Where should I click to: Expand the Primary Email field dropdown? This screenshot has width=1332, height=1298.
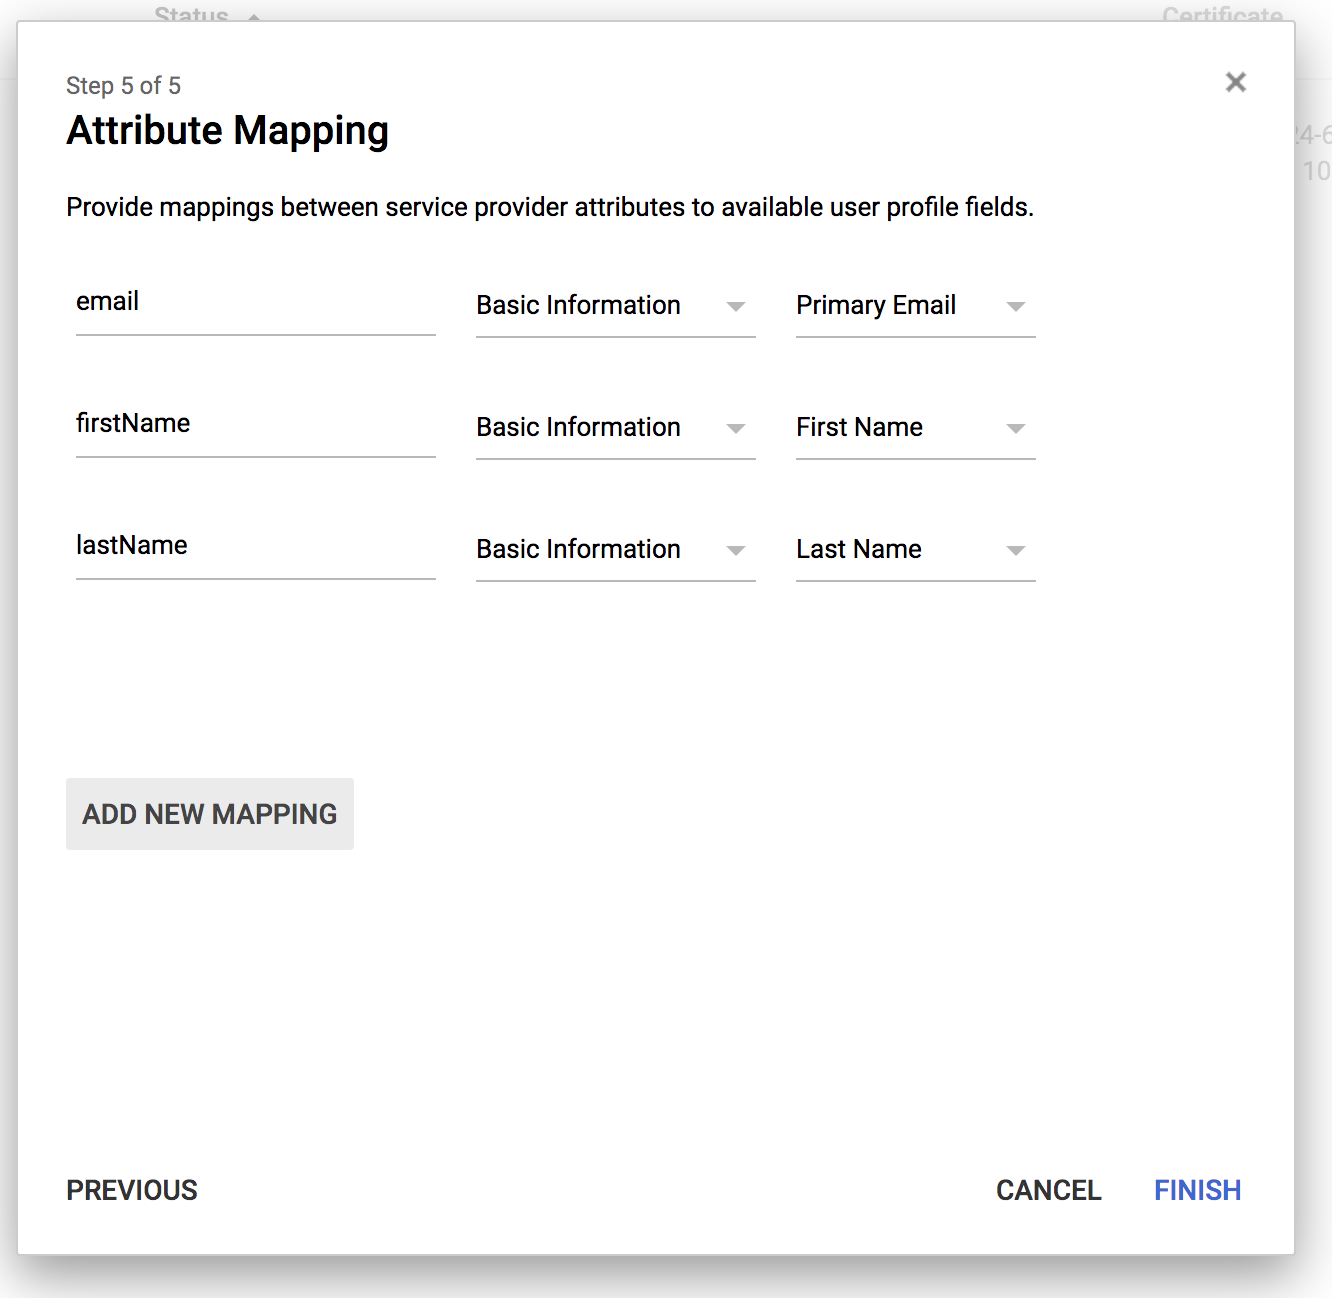914,306
